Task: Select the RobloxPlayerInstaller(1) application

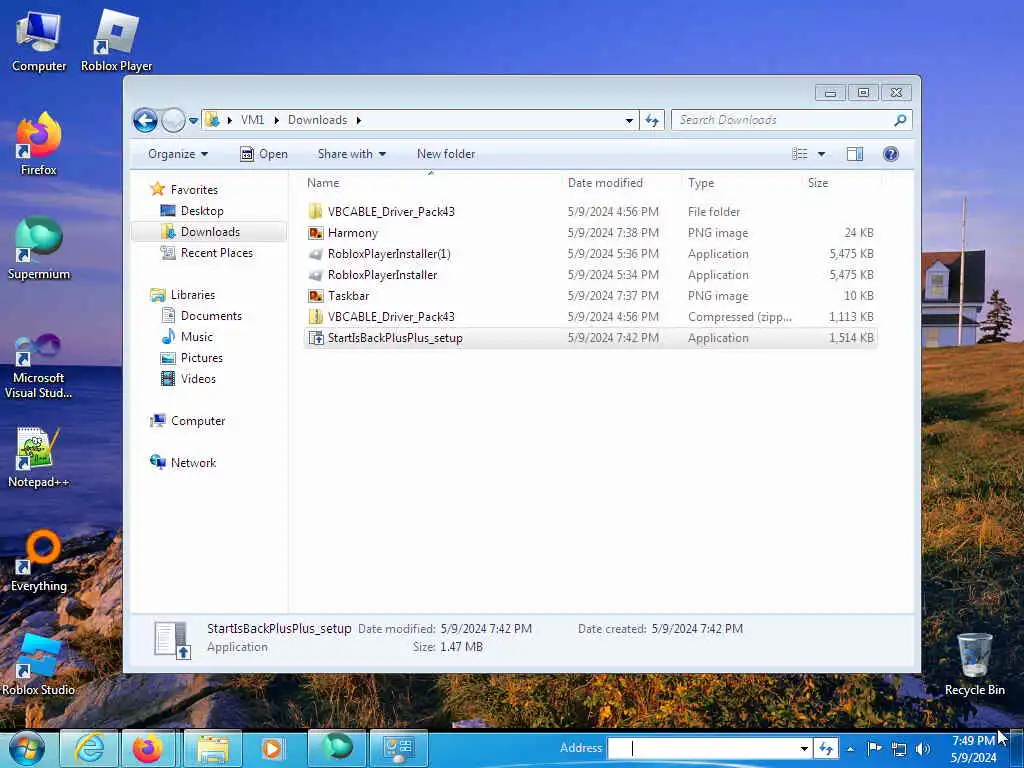Action: point(590,253)
